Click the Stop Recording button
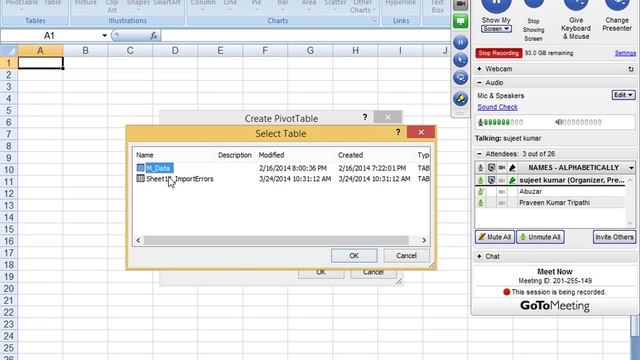Viewport: 640px width, 360px height. tap(499, 53)
